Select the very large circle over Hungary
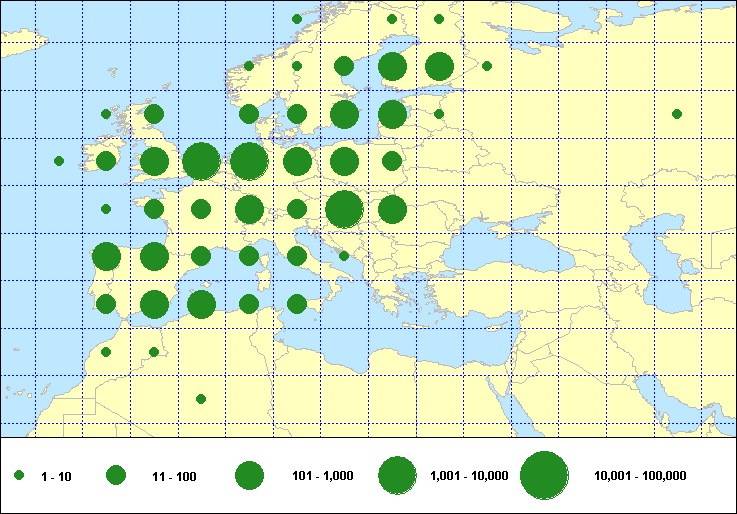The height and width of the screenshot is (514, 737). coord(344,209)
